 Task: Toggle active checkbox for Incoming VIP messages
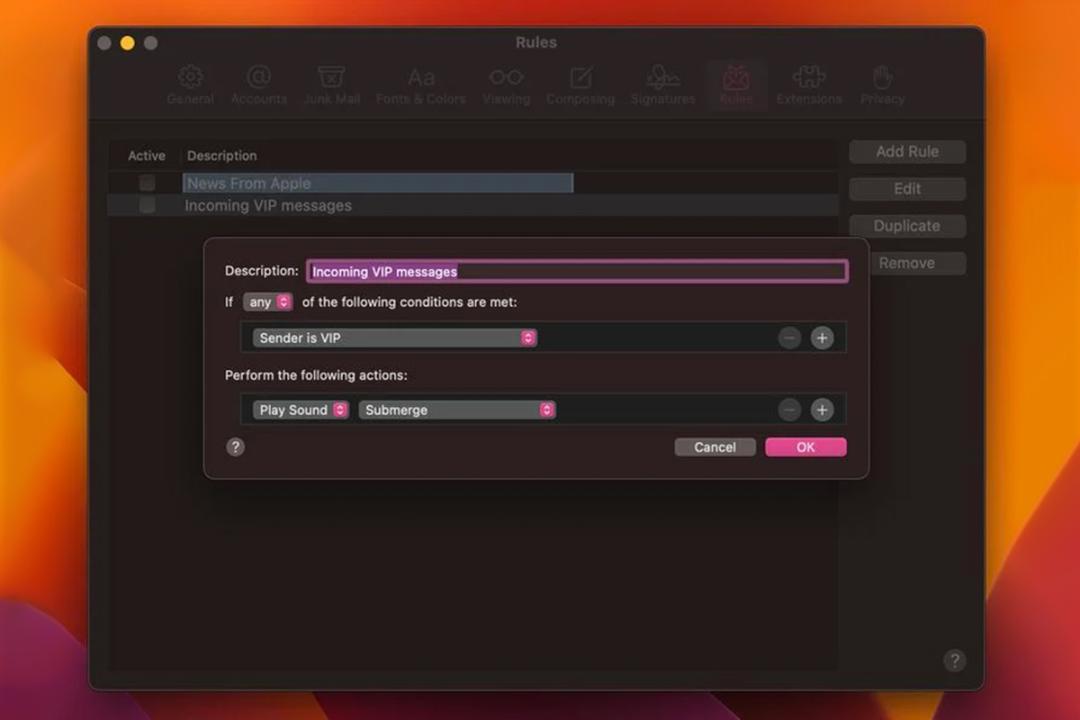[x=147, y=205]
